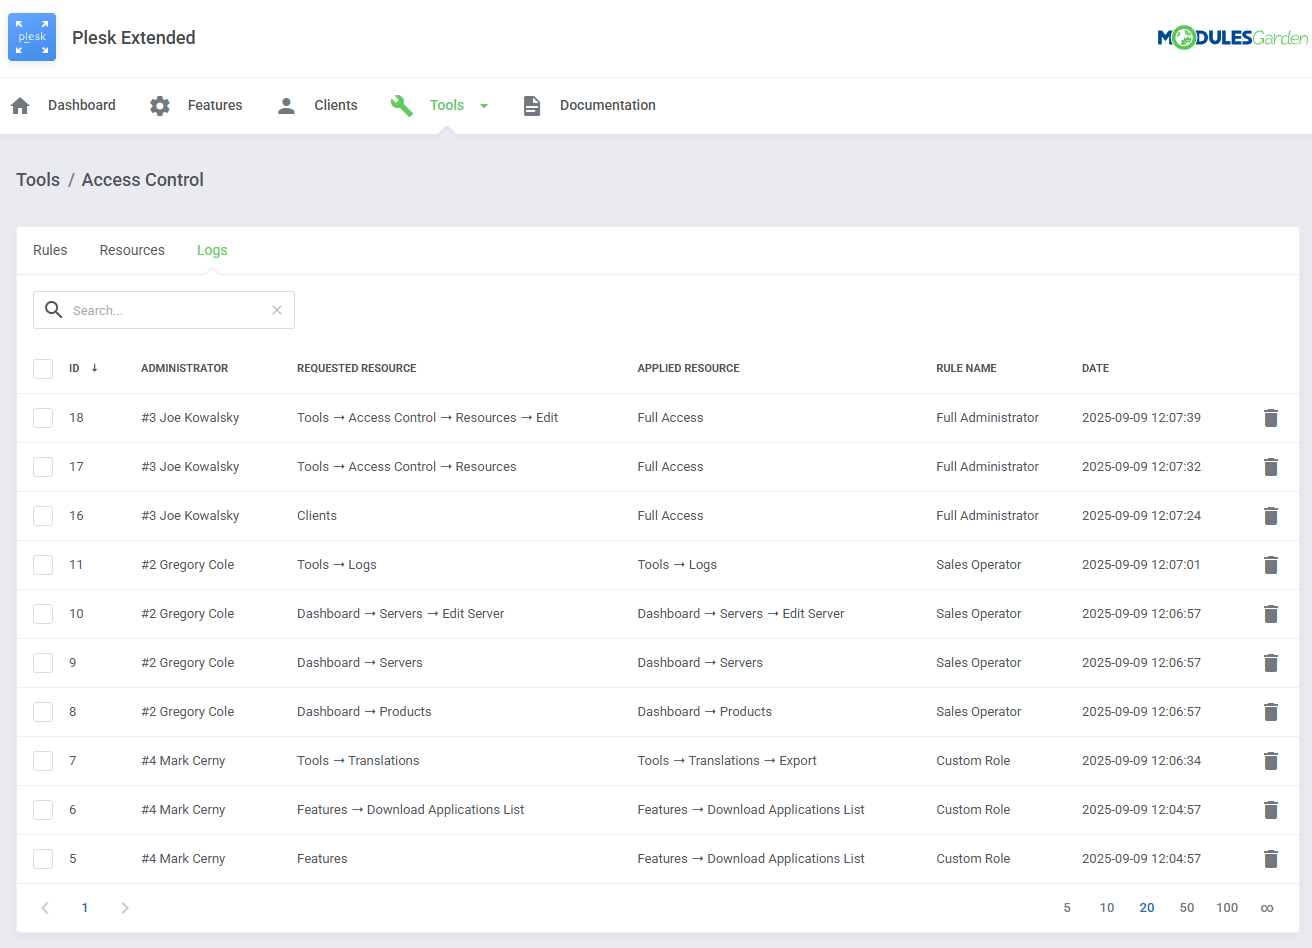Screen dimensions: 1312x948
Task: Toggle the ID column sort arrow
Action: (x=95, y=368)
